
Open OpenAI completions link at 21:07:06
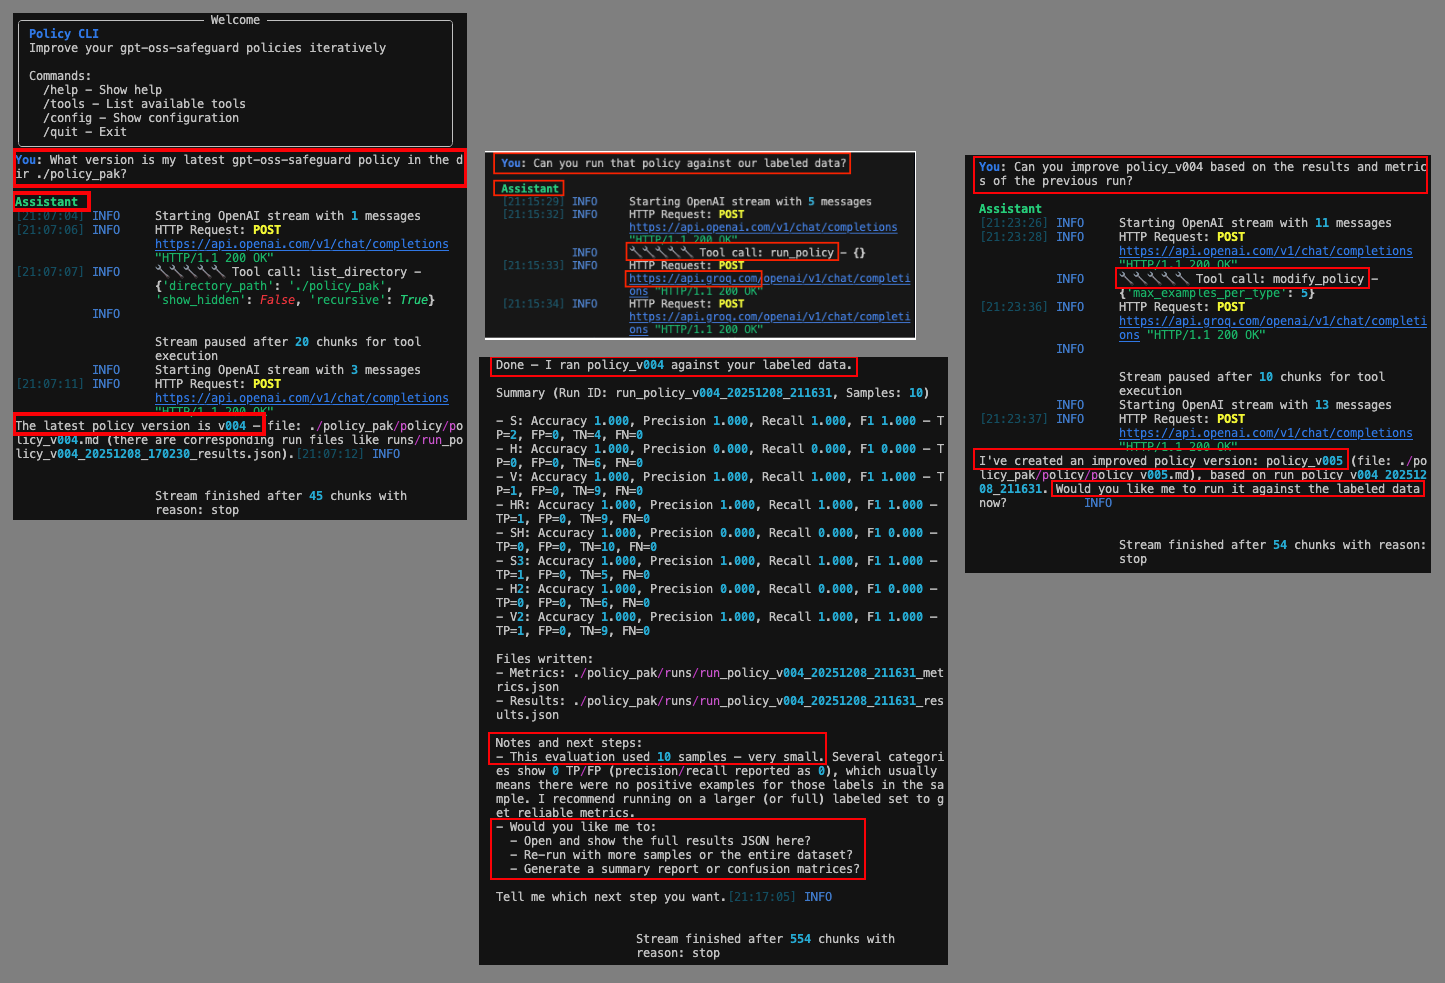pos(302,244)
